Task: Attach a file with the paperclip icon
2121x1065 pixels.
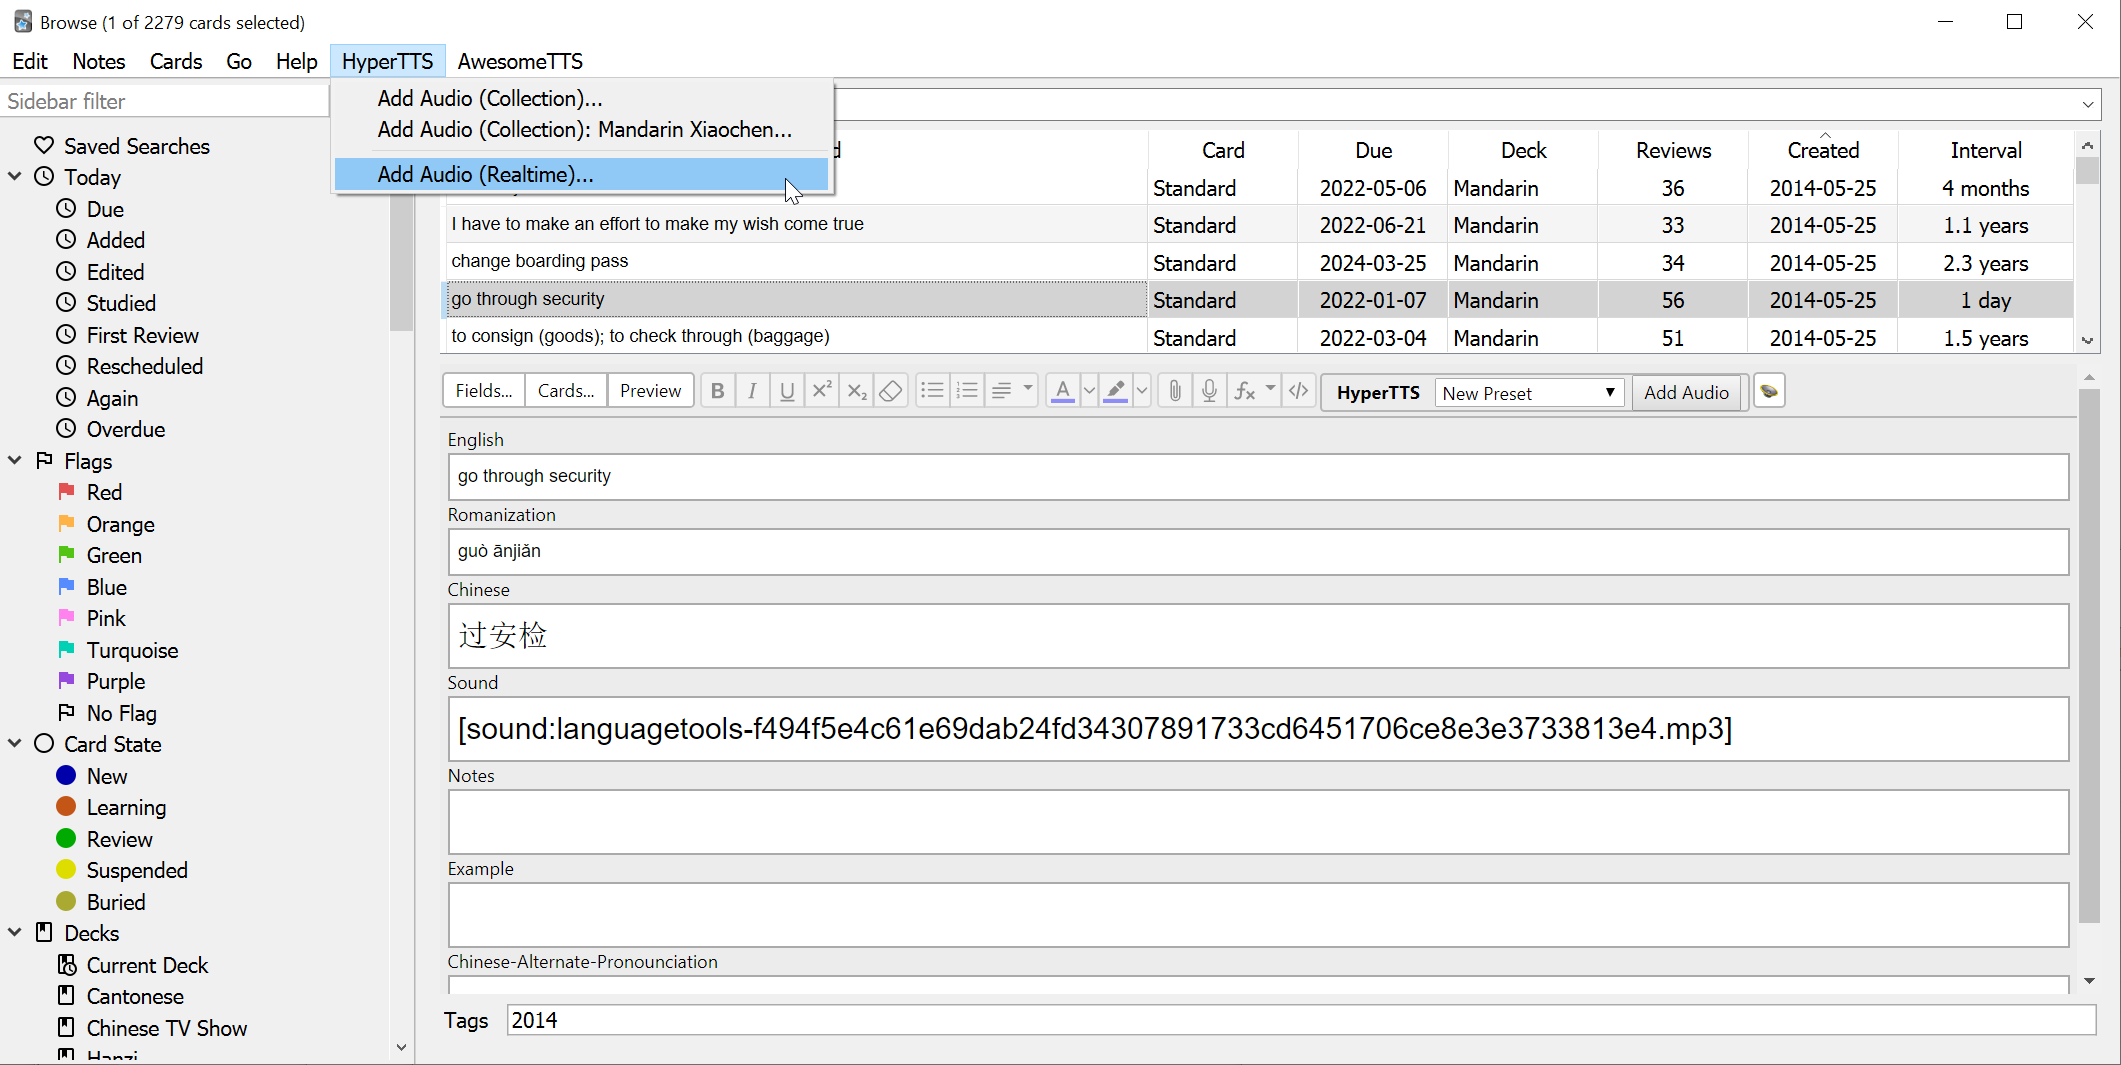Action: (x=1175, y=391)
